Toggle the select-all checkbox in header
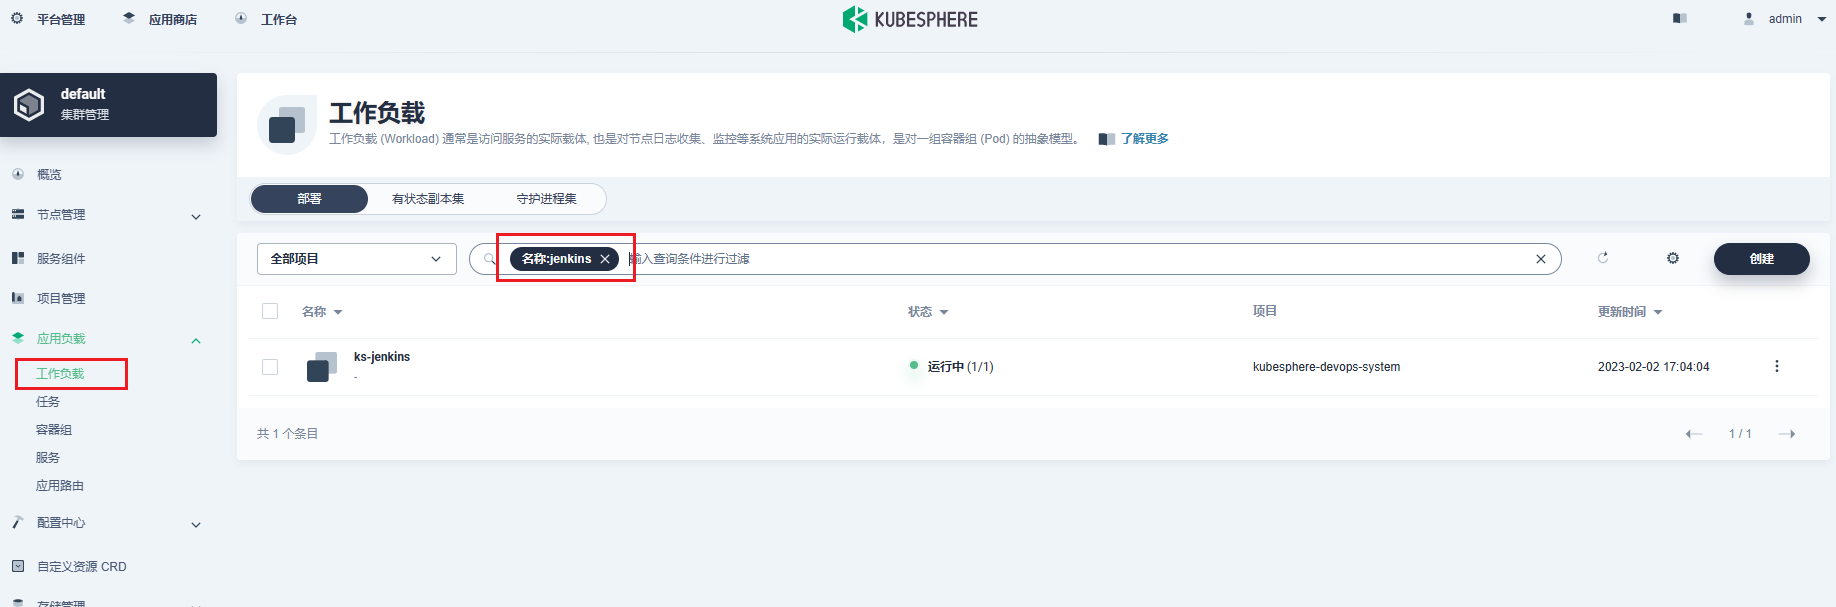 tap(270, 311)
